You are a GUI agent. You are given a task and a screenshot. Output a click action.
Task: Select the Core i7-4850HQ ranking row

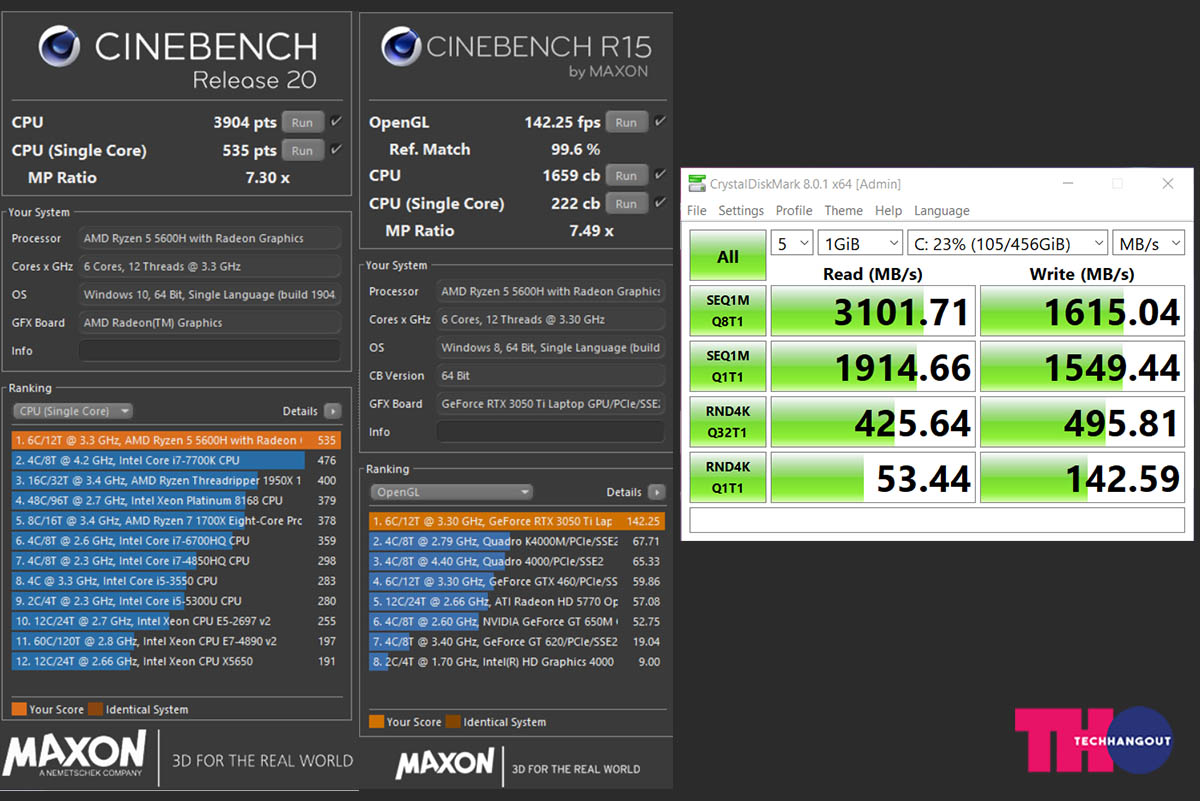[x=177, y=560]
